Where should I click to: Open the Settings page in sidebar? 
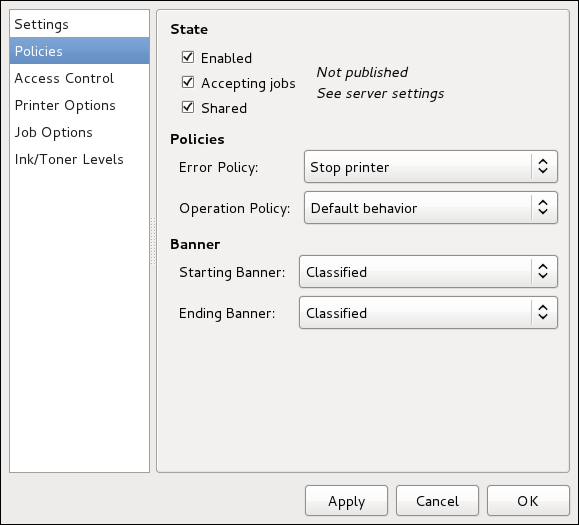[x=79, y=24]
